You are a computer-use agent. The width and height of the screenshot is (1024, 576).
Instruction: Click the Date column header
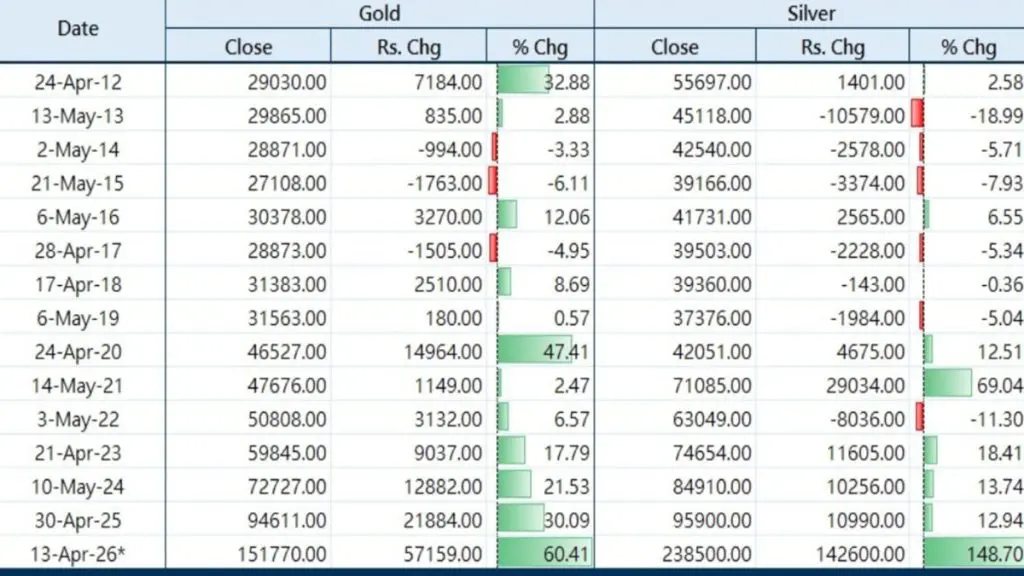point(77,29)
